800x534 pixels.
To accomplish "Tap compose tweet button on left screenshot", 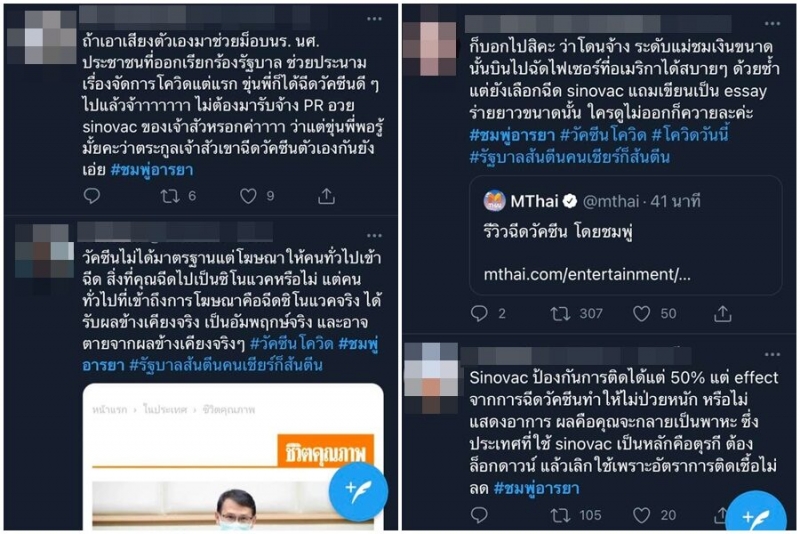I will pos(358,492).
